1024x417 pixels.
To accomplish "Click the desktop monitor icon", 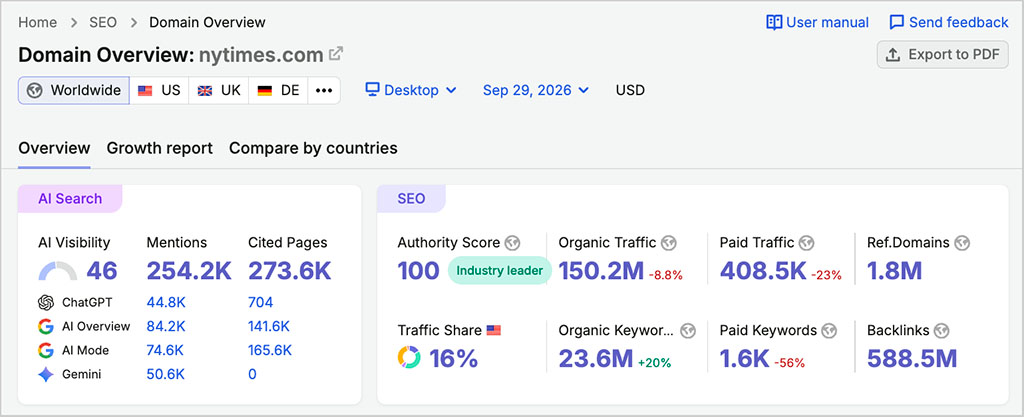I will (x=372, y=89).
